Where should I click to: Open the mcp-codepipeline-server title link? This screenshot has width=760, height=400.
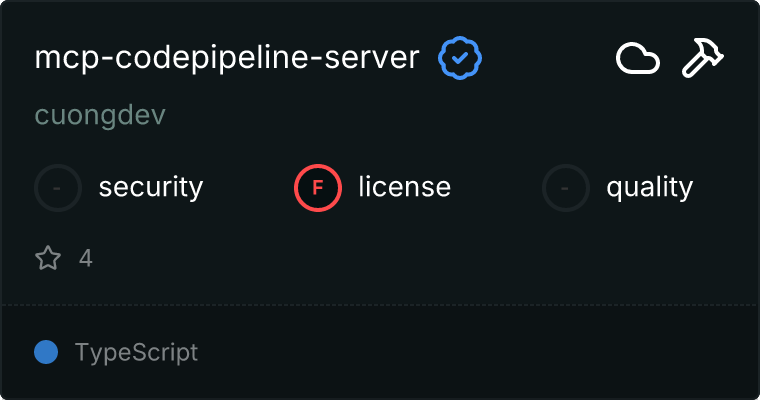pyautogui.click(x=227, y=59)
